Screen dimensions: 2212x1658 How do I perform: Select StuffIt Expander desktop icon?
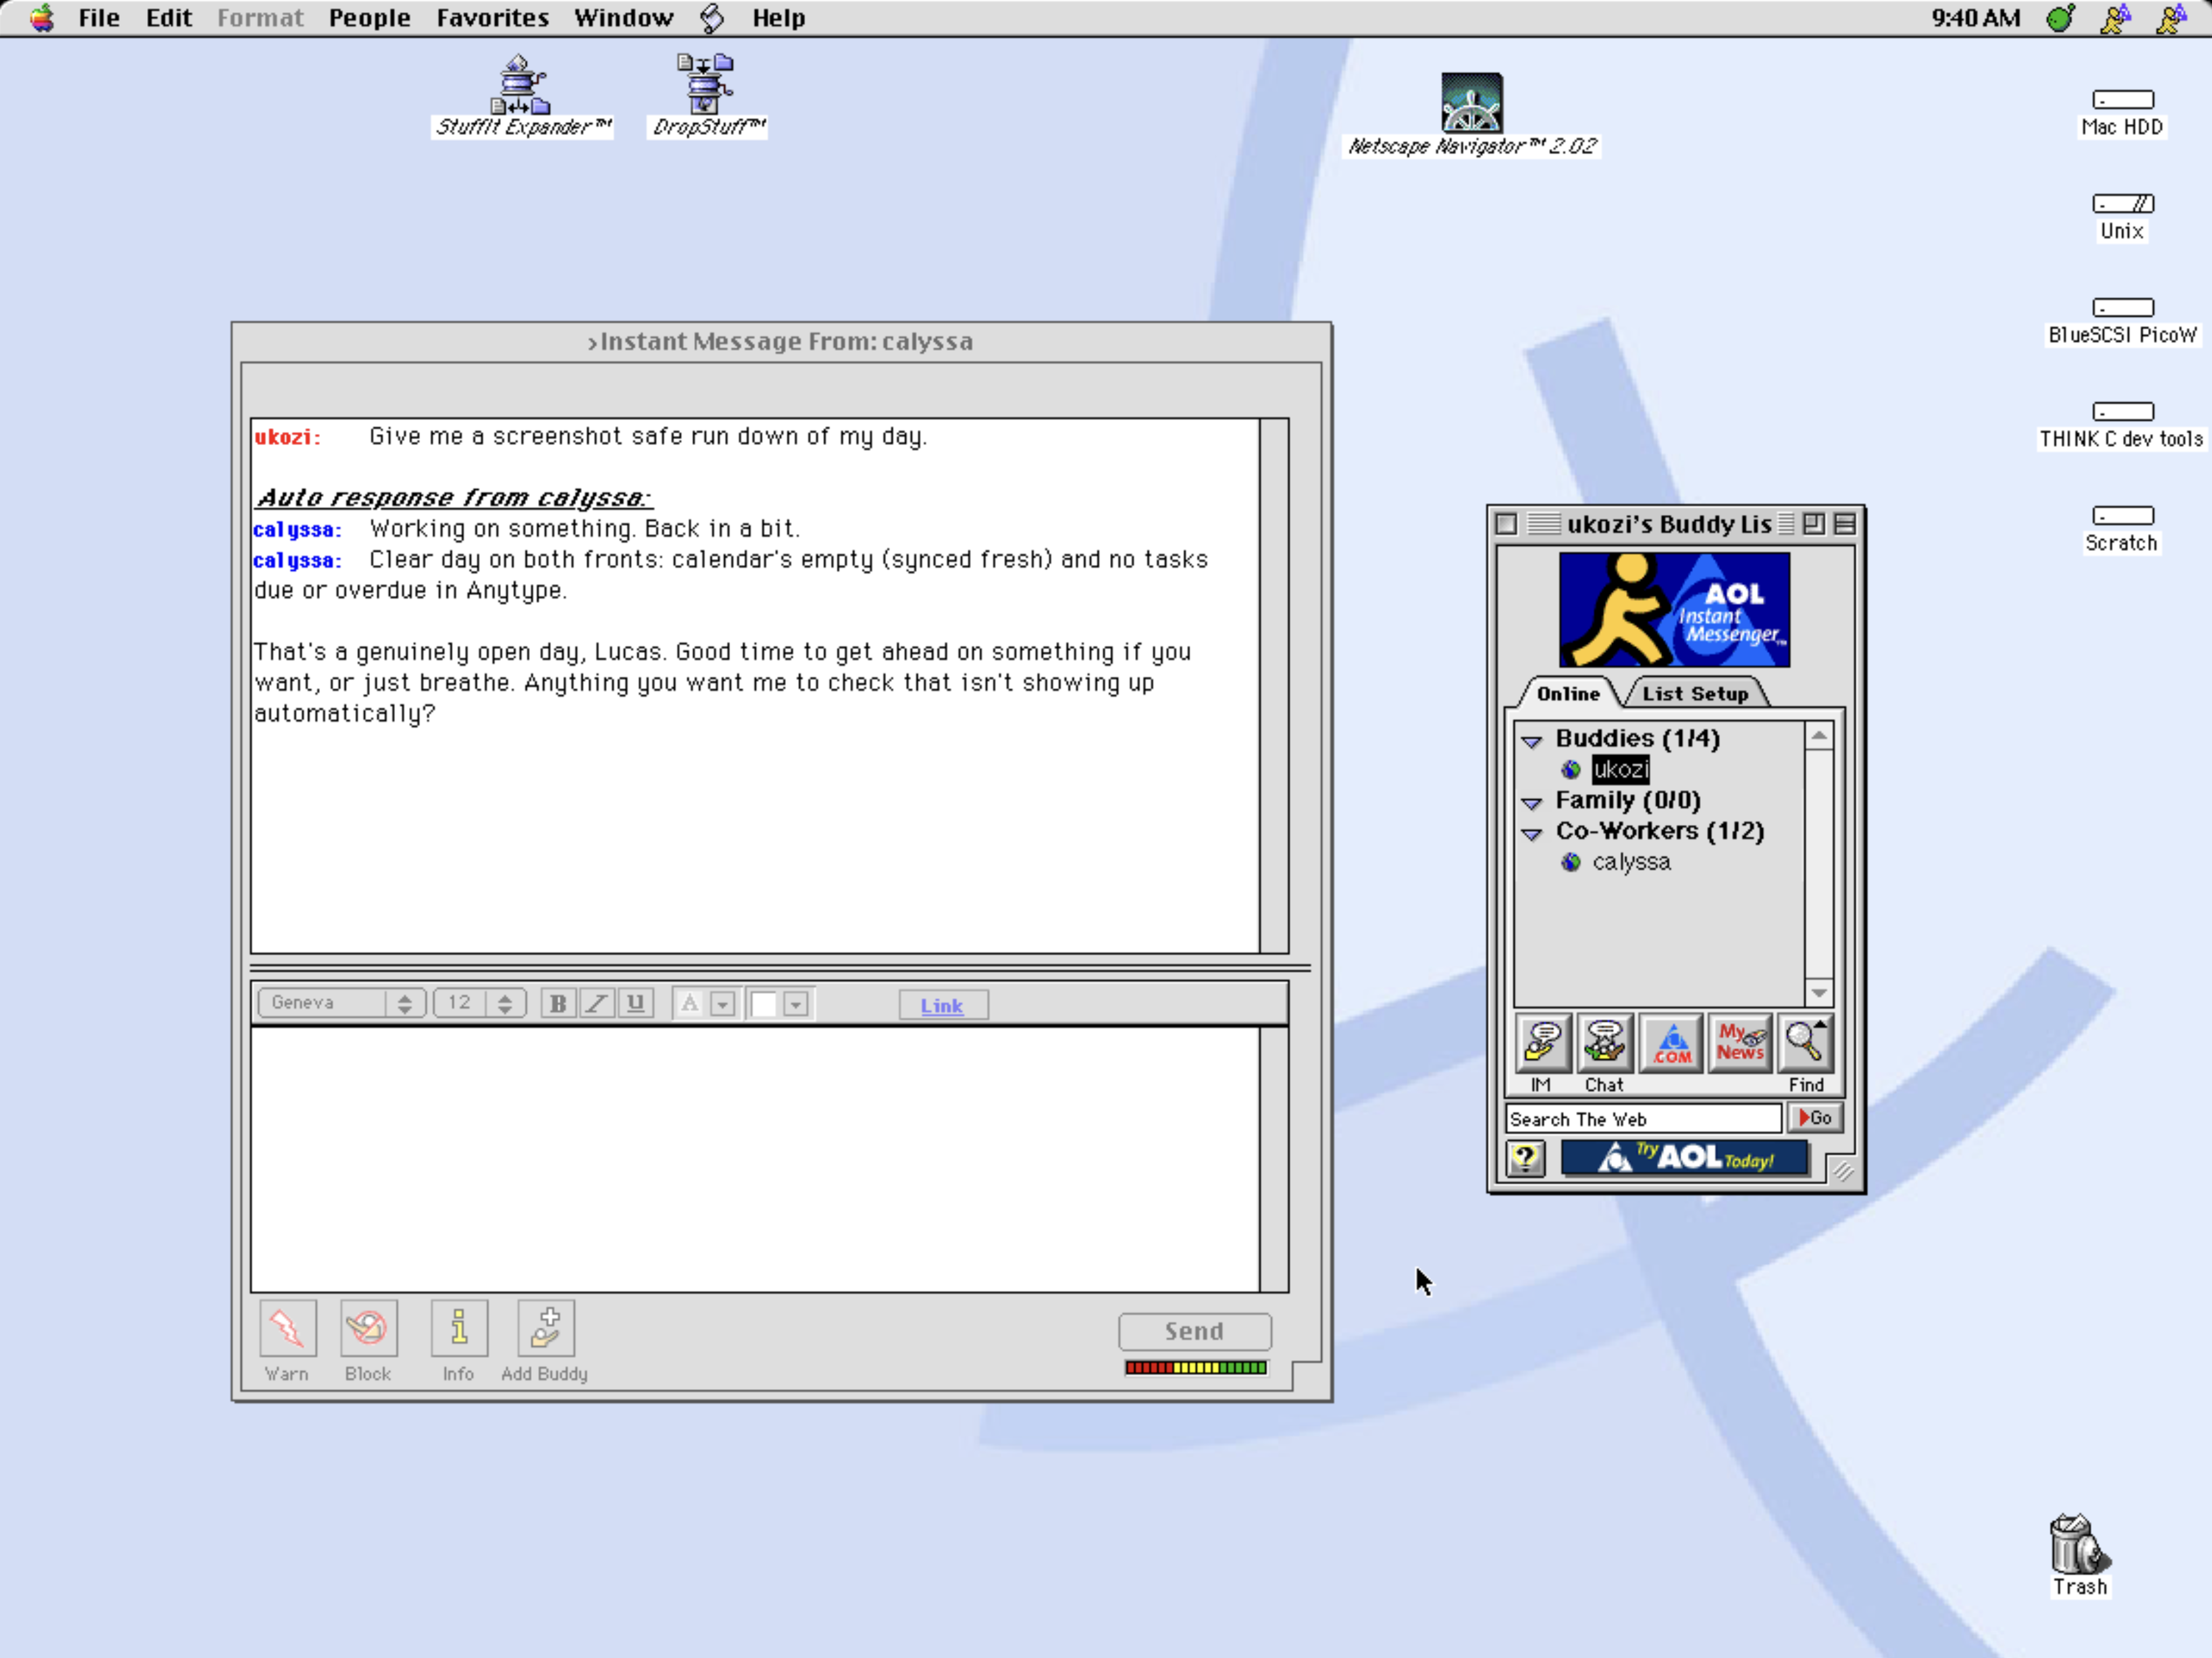tap(521, 86)
